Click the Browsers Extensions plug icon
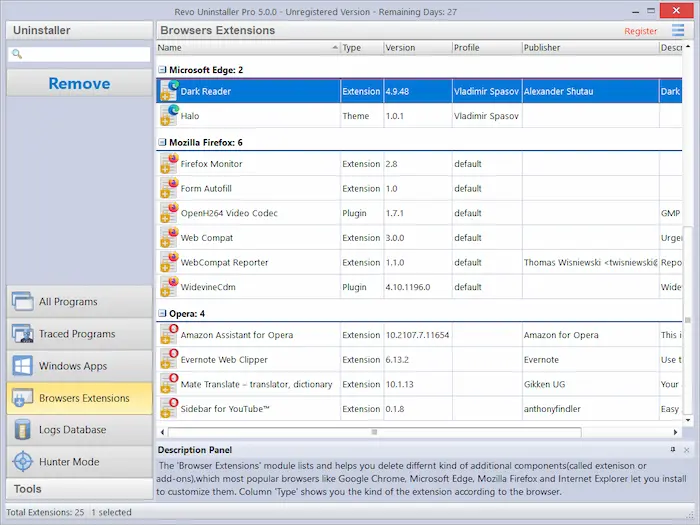The image size is (700, 525). pyautogui.click(x=22, y=398)
